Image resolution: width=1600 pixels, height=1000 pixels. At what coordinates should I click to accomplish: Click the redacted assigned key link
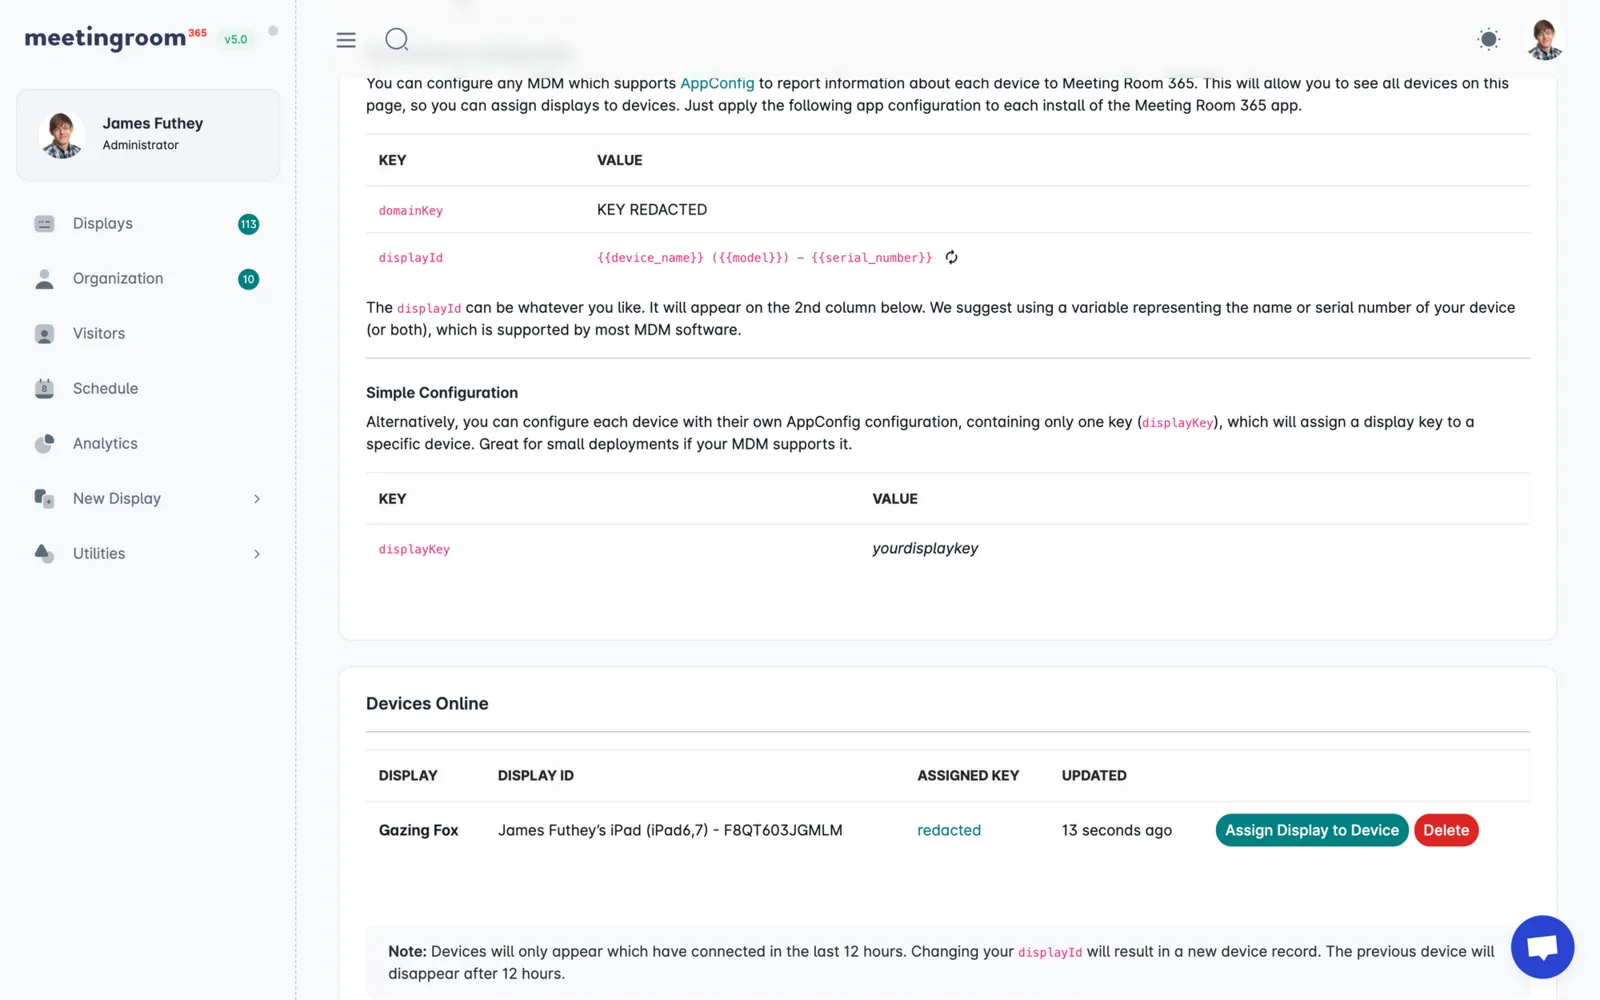(x=949, y=830)
